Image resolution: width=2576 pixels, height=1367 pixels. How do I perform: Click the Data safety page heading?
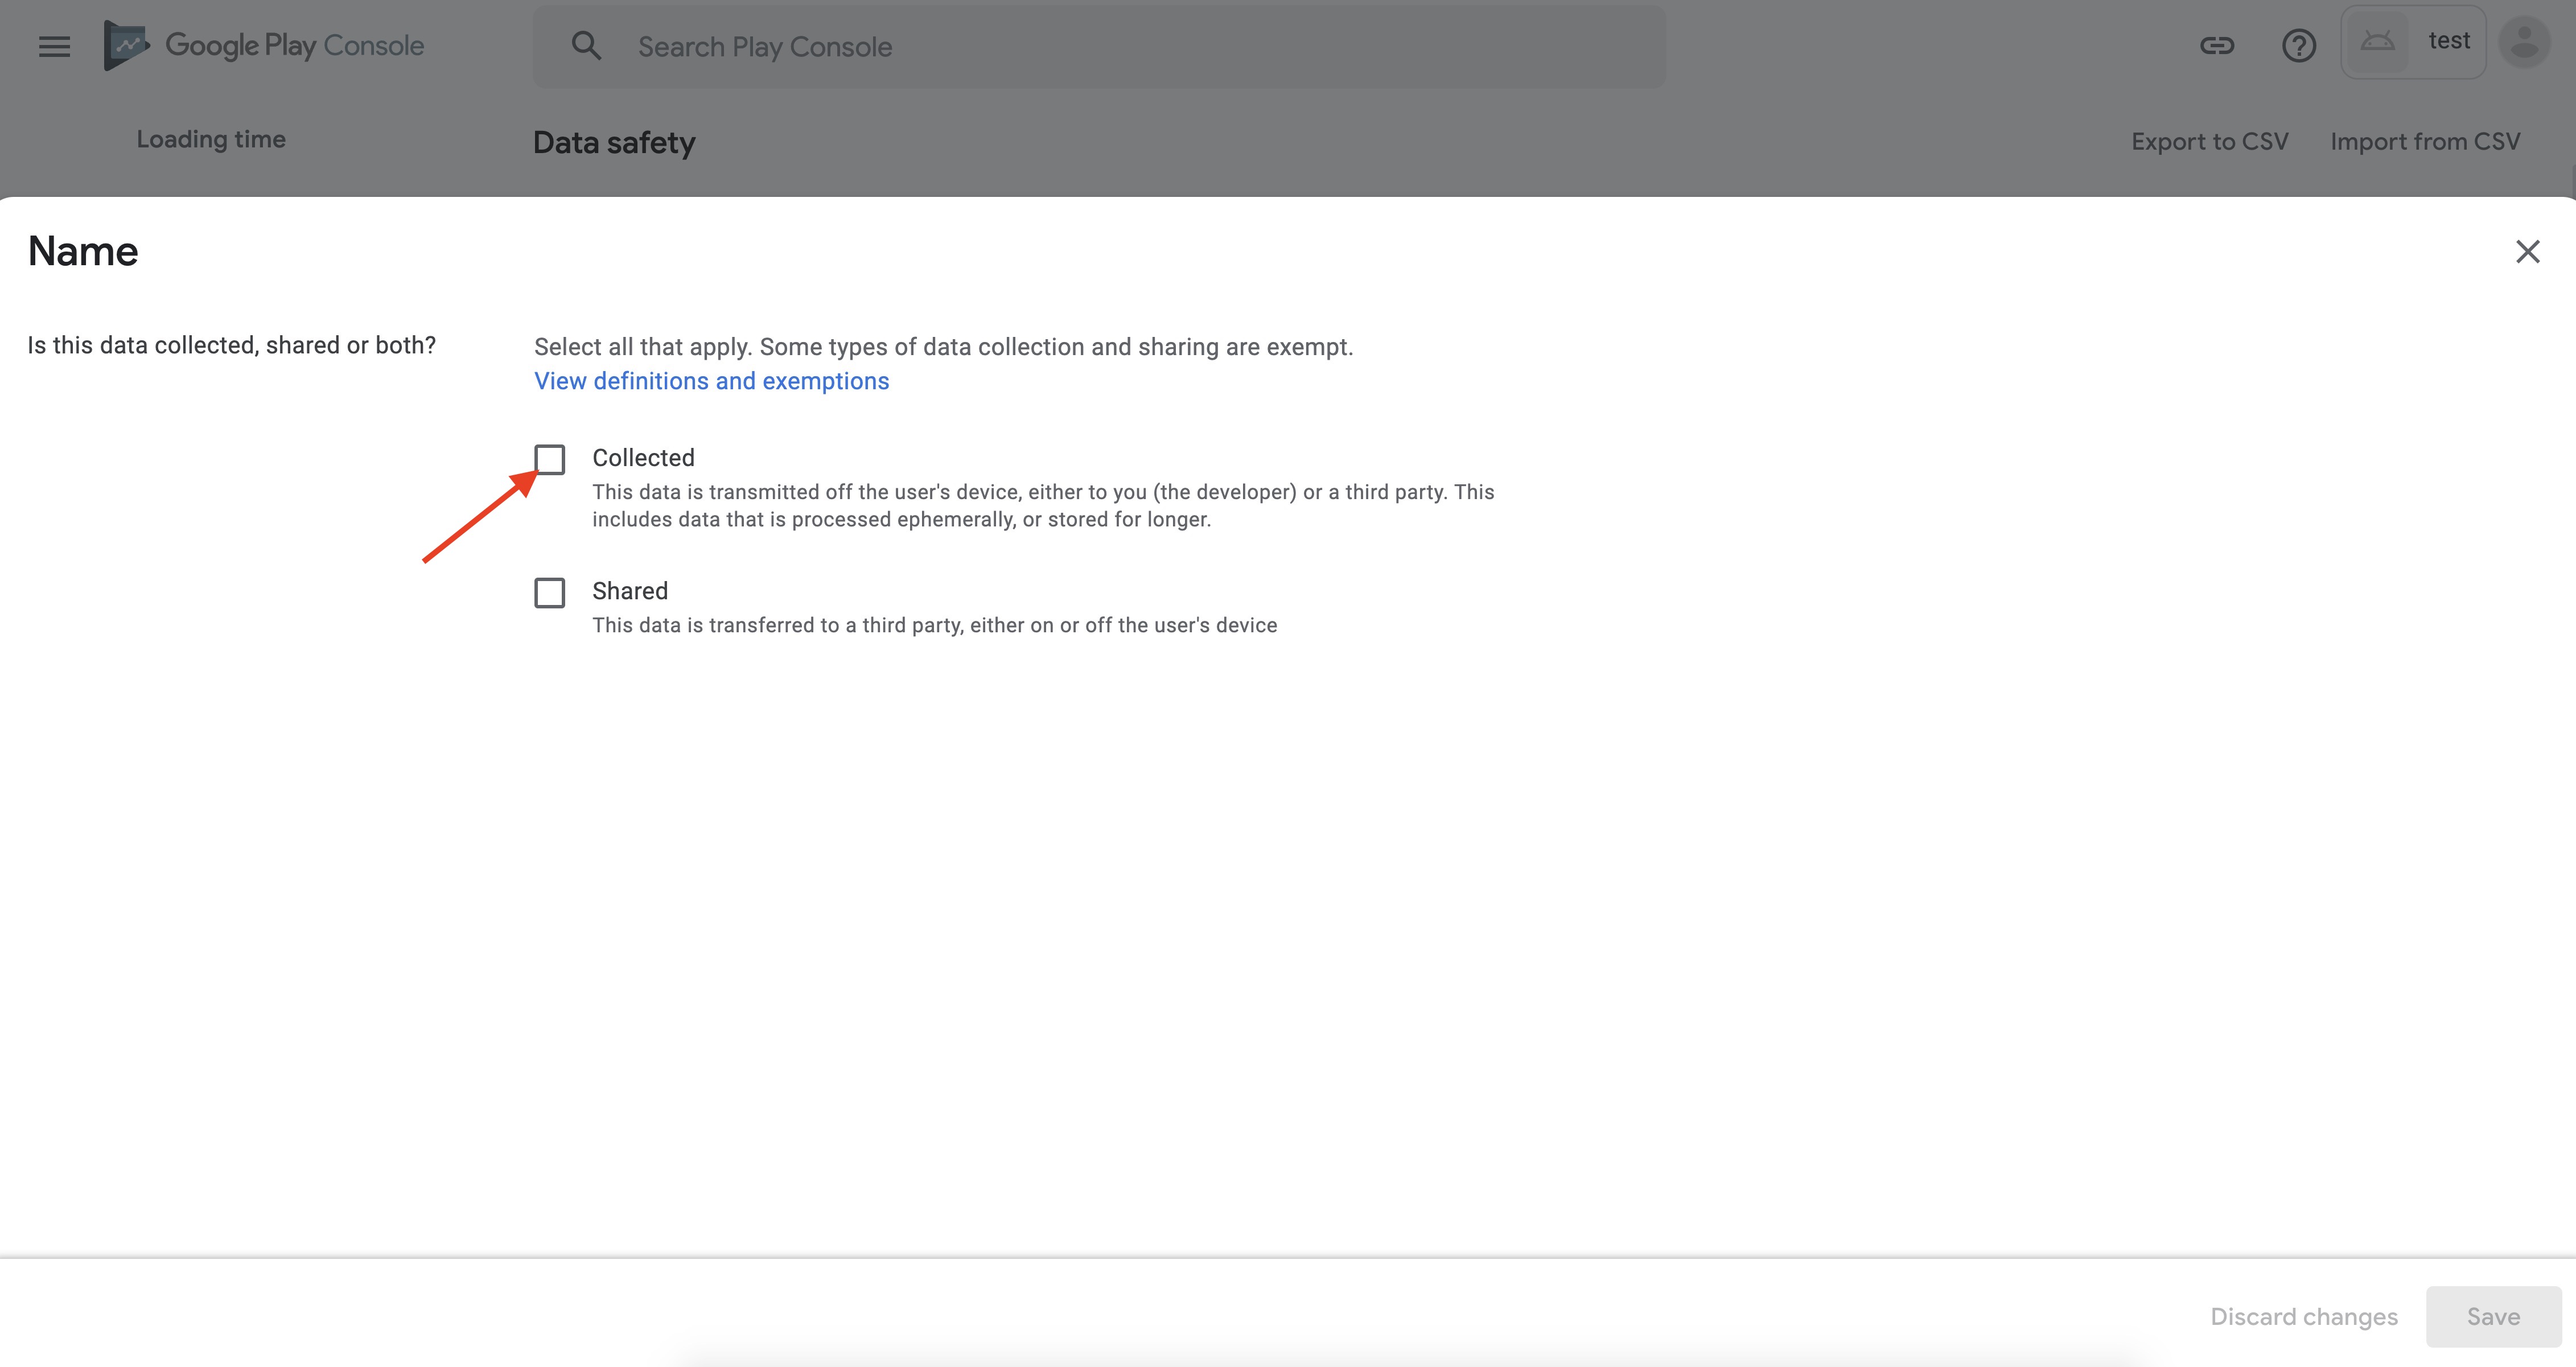[614, 143]
